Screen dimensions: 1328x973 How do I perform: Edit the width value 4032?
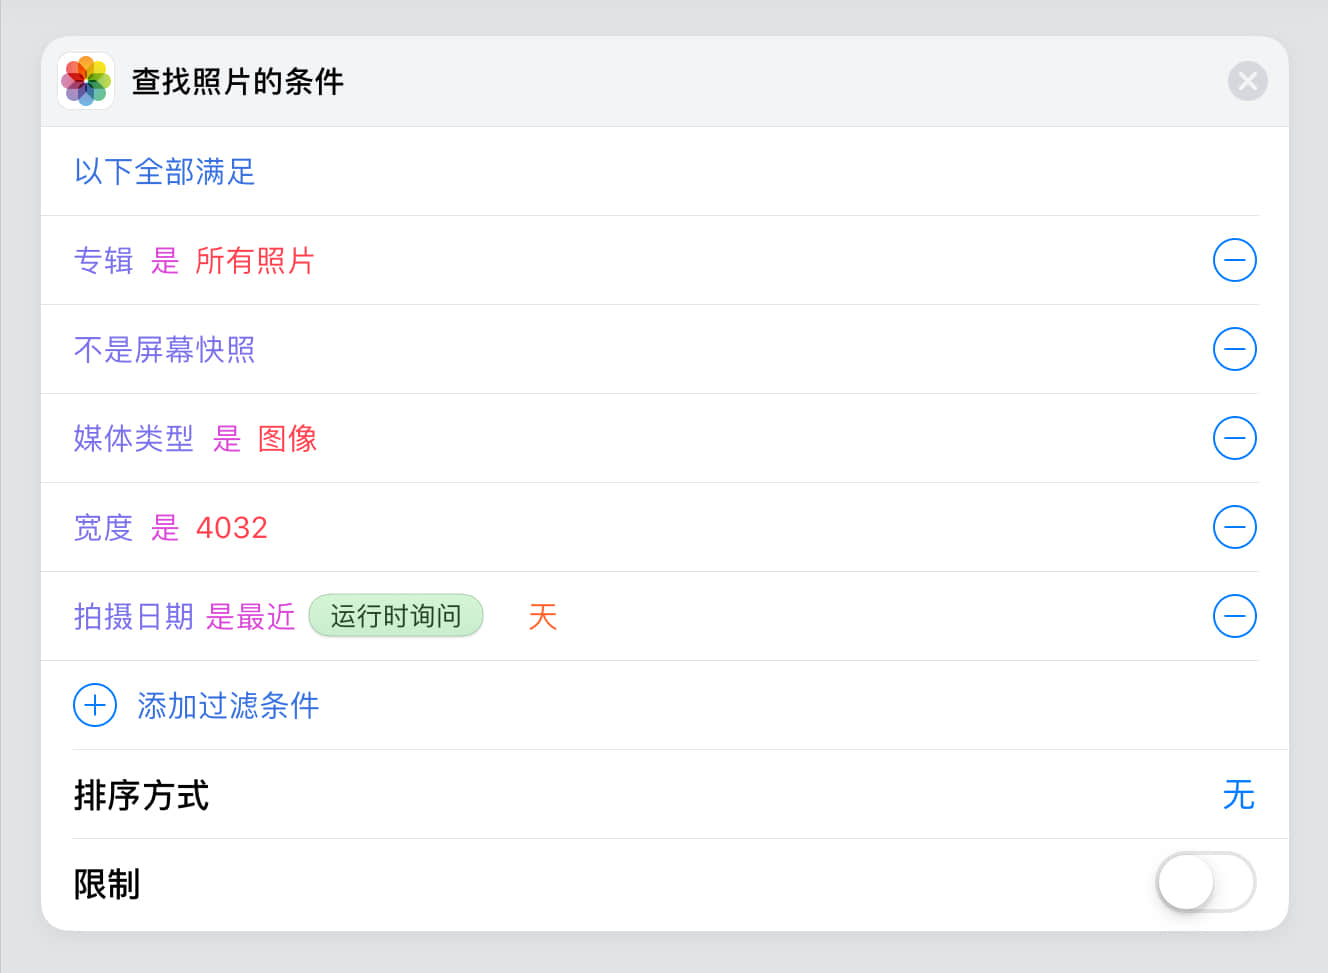(x=232, y=528)
